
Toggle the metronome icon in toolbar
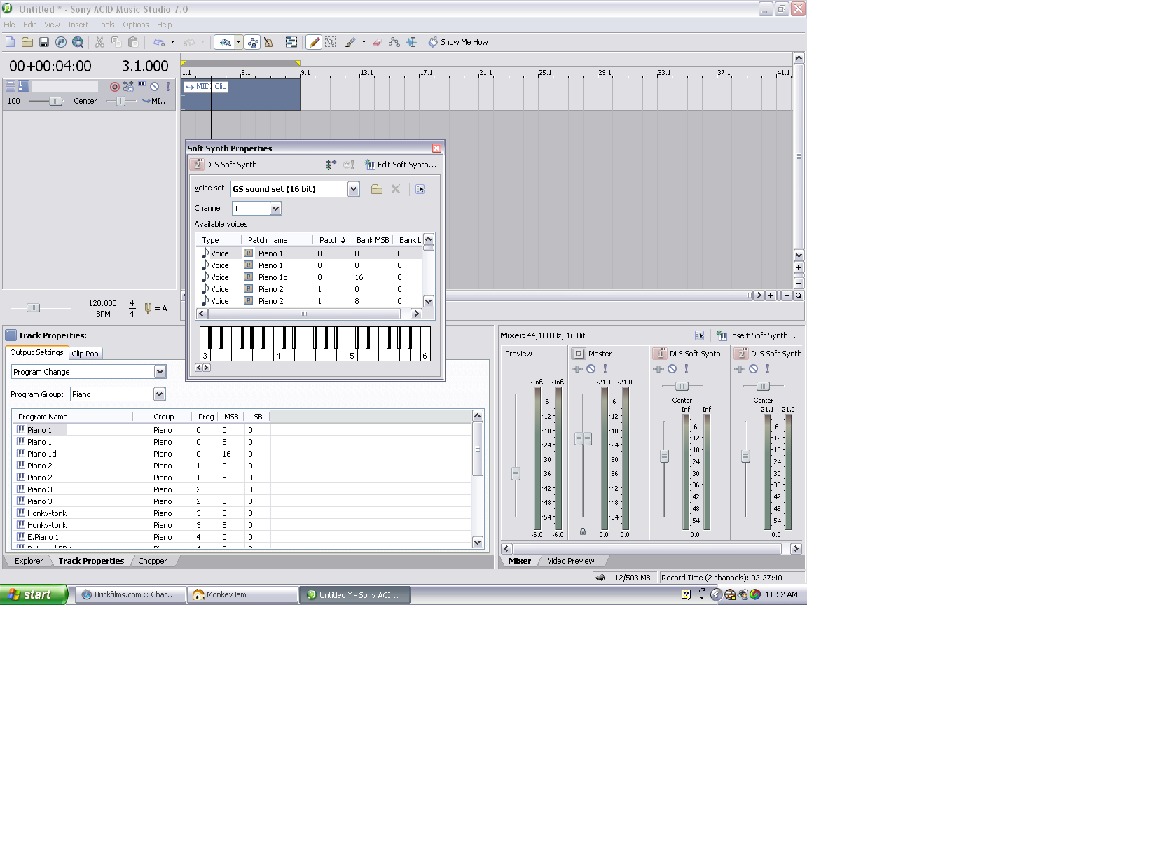coord(268,42)
